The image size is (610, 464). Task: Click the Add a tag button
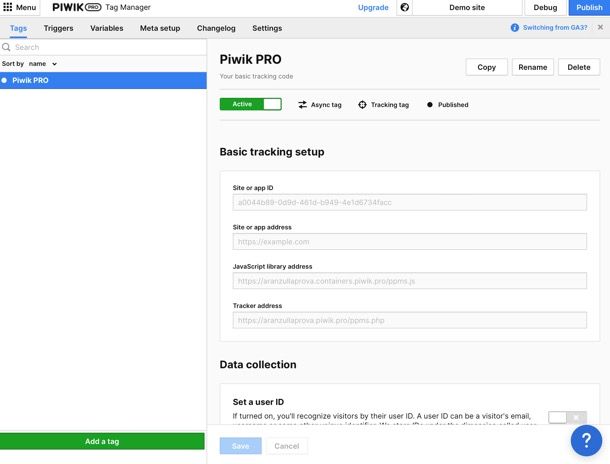[x=102, y=441]
